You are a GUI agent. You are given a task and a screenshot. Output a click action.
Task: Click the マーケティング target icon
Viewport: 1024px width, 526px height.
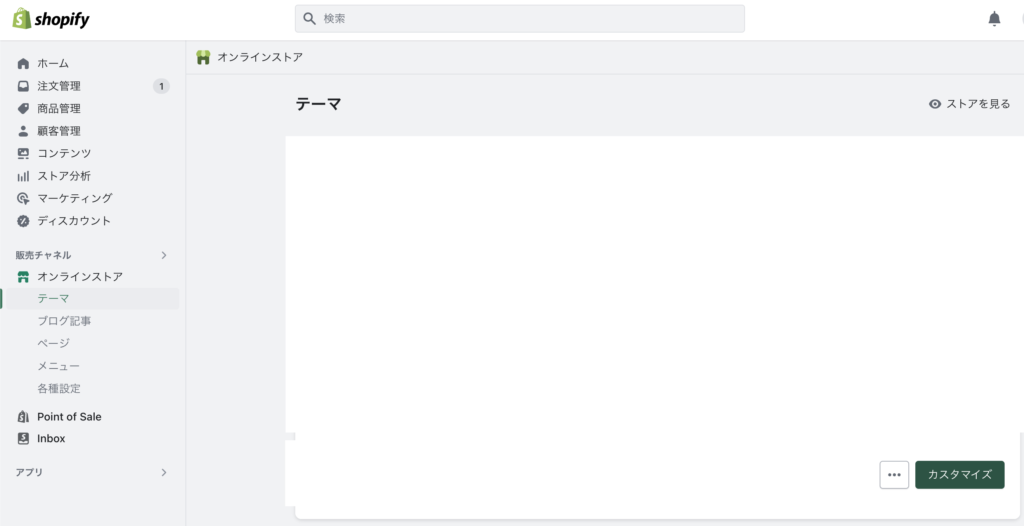pyautogui.click(x=24, y=198)
